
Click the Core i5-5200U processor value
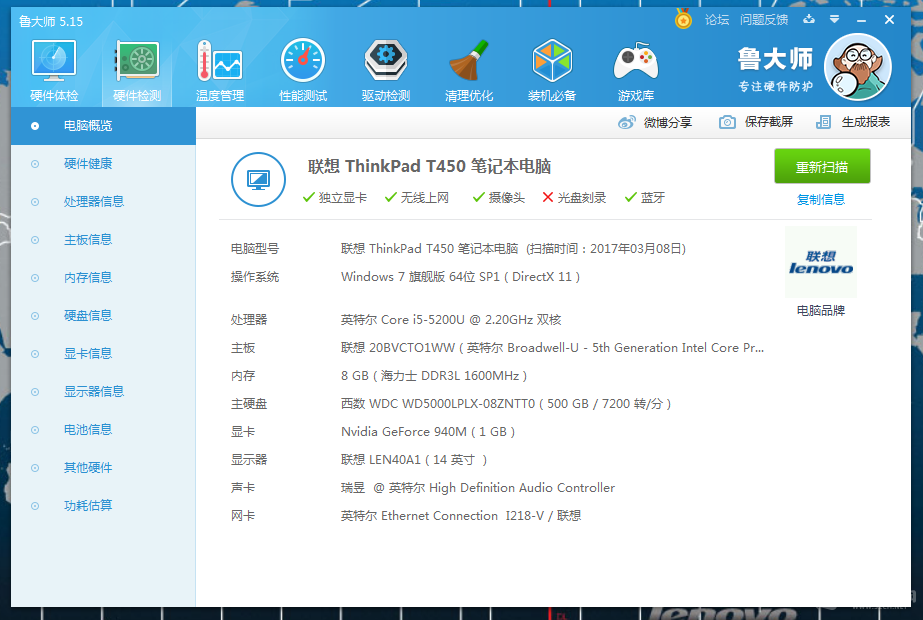click(451, 320)
